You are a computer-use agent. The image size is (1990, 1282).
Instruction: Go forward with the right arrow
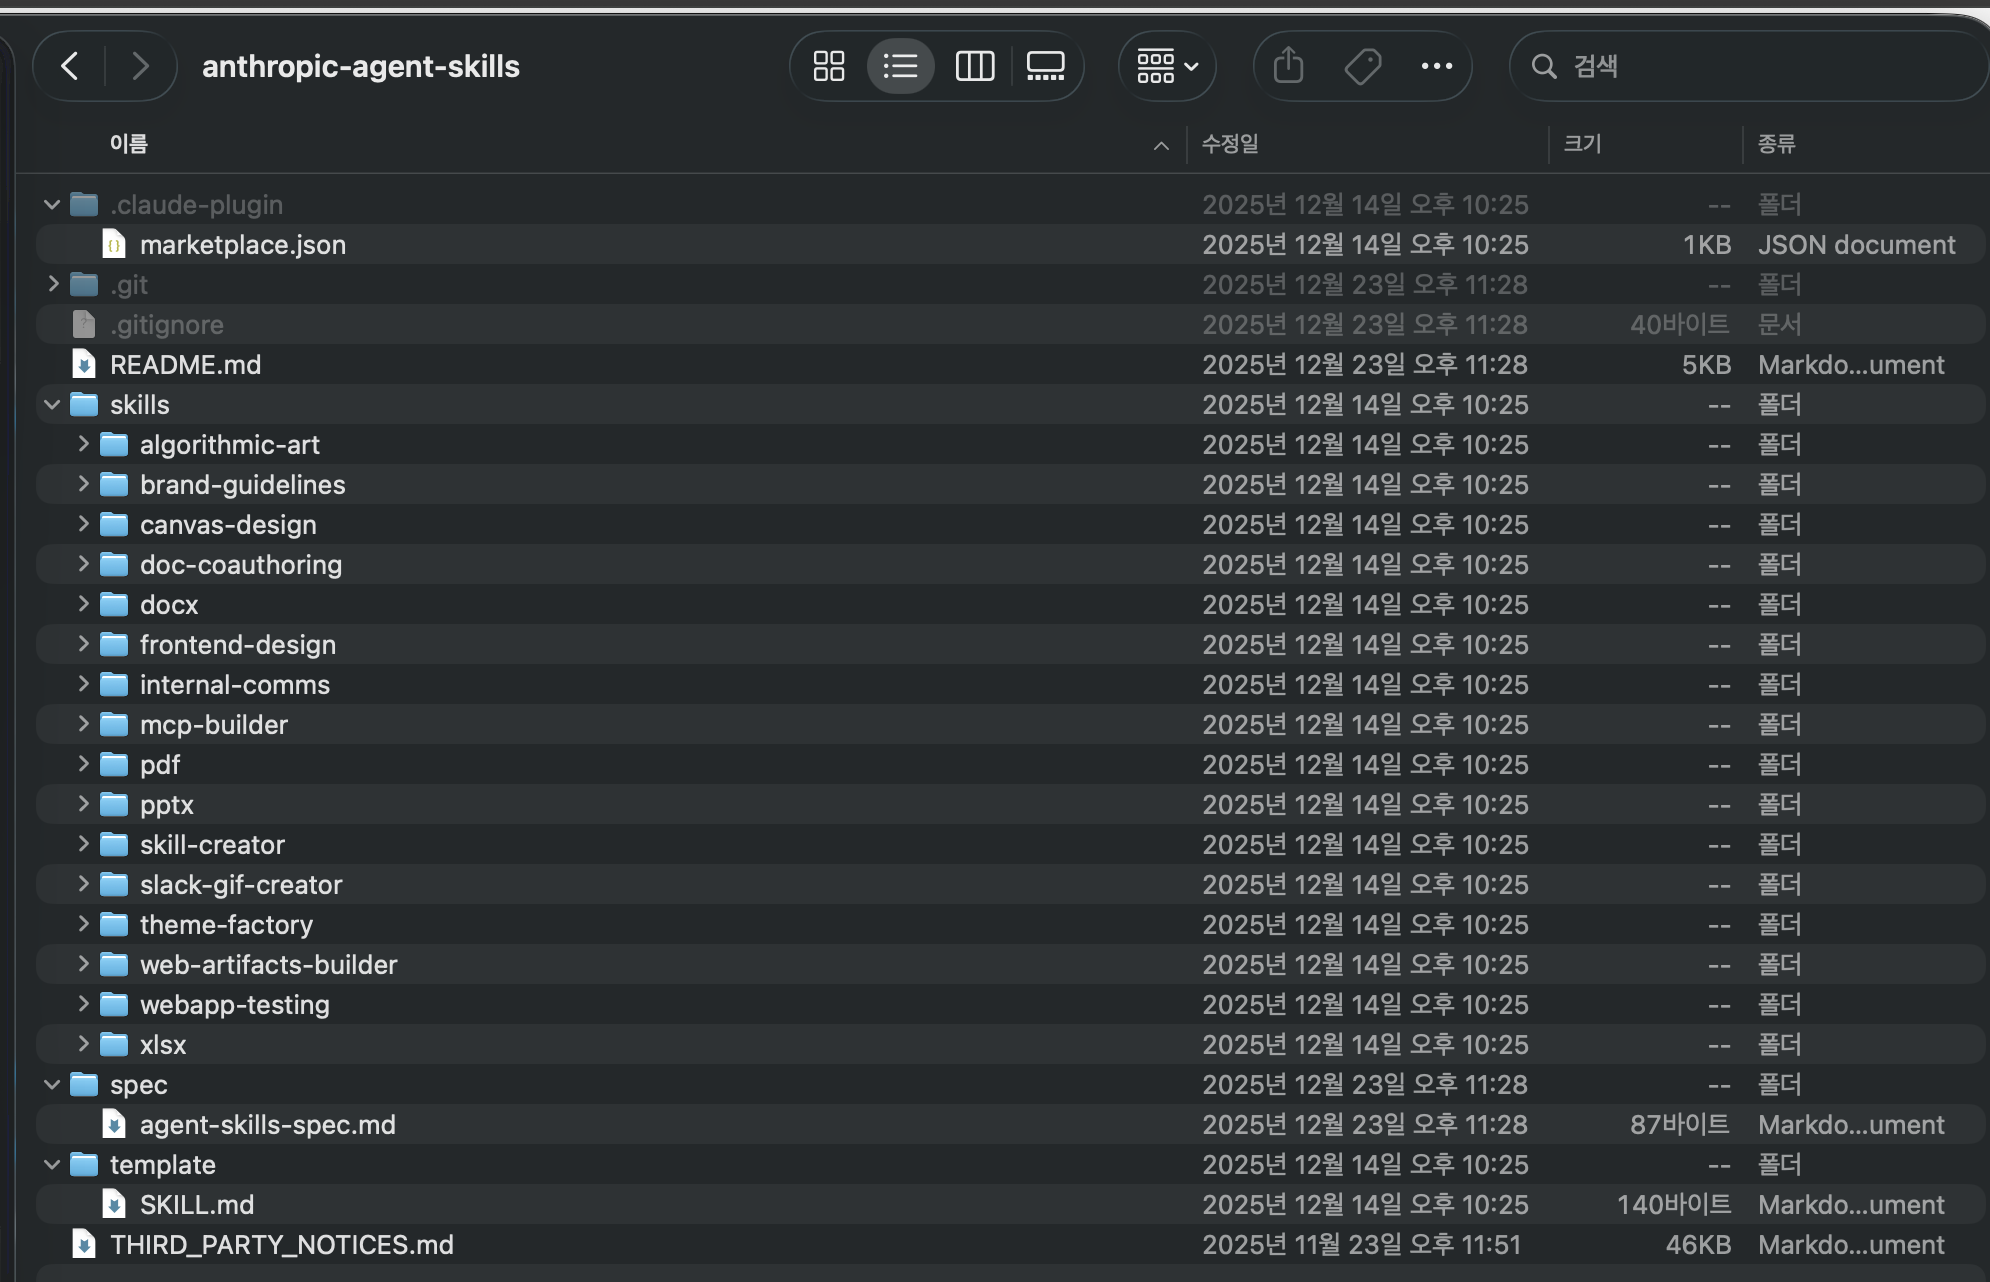click(x=140, y=66)
